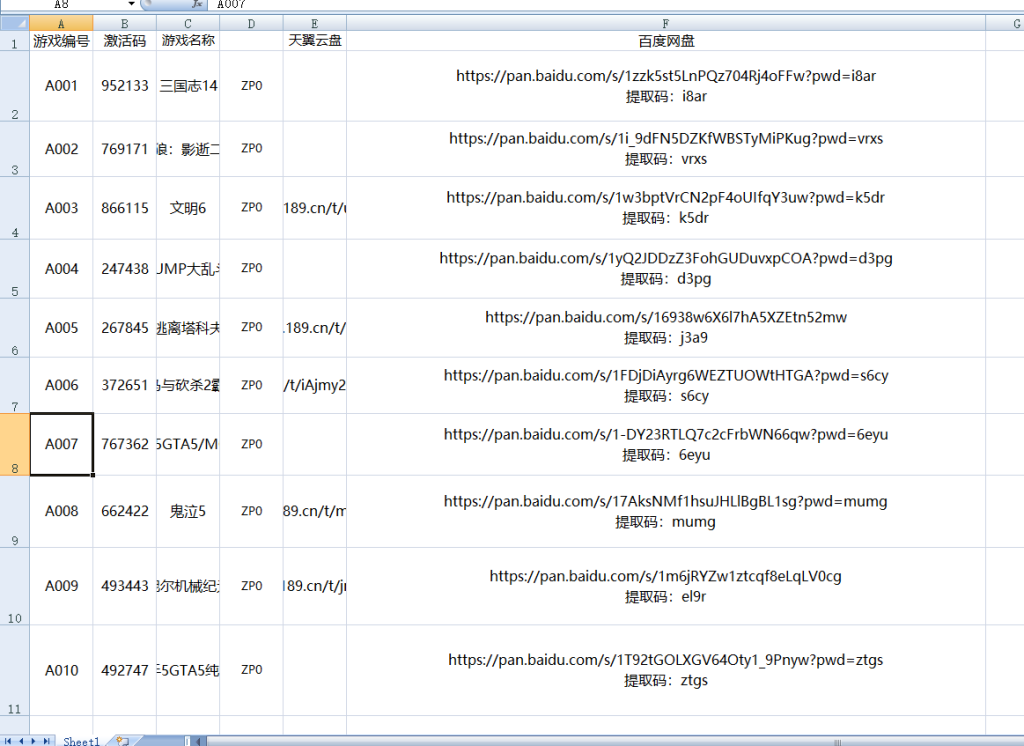Click the 百度网盘 header cell
The height and width of the screenshot is (746, 1024).
(665, 41)
